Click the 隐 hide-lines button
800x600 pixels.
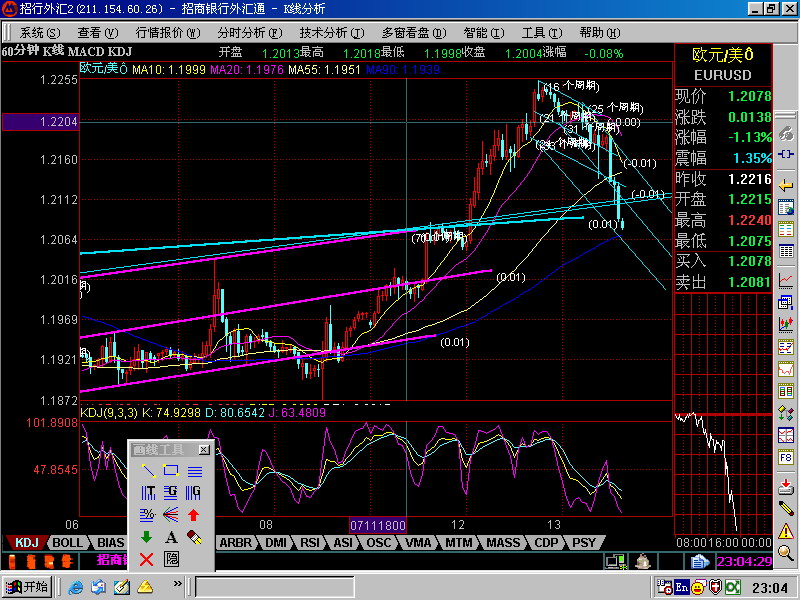tap(171, 560)
